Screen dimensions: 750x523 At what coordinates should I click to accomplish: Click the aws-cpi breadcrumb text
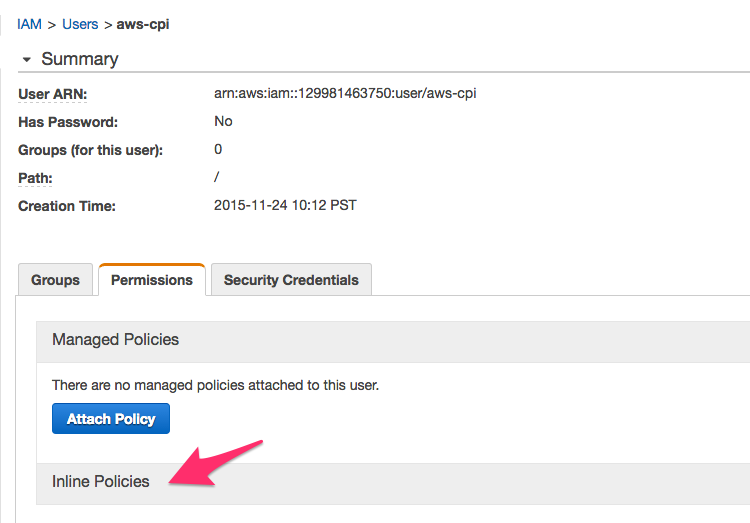click(143, 24)
